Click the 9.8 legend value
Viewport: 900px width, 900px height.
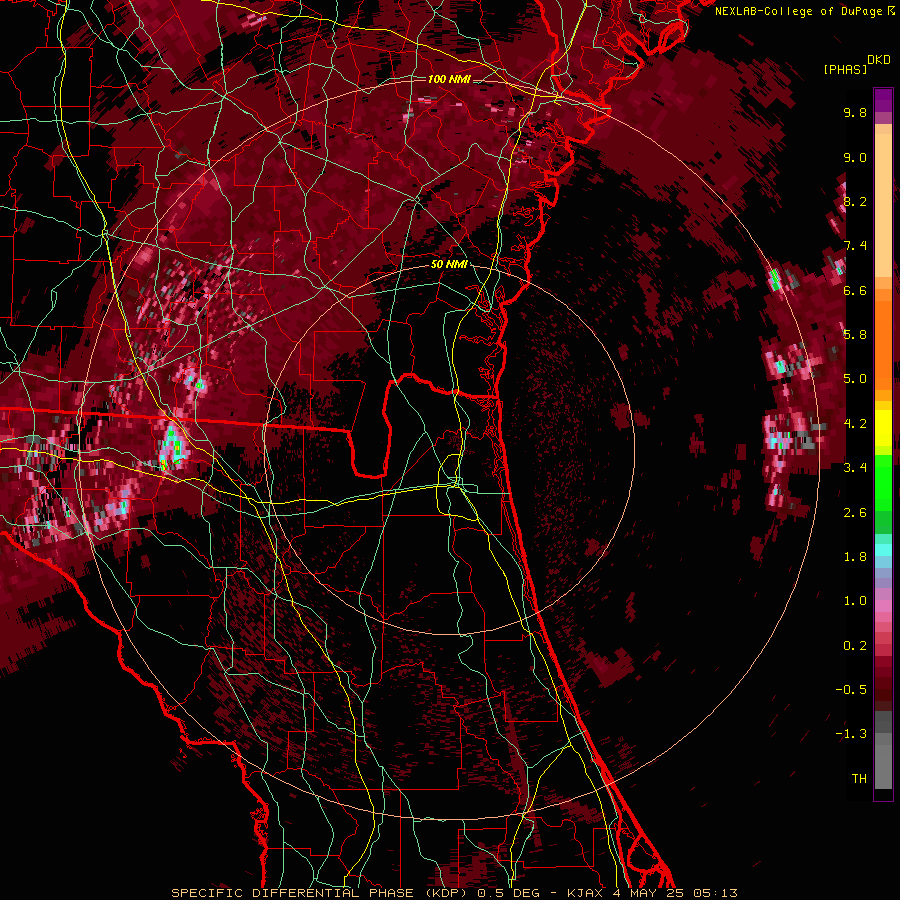coord(855,112)
